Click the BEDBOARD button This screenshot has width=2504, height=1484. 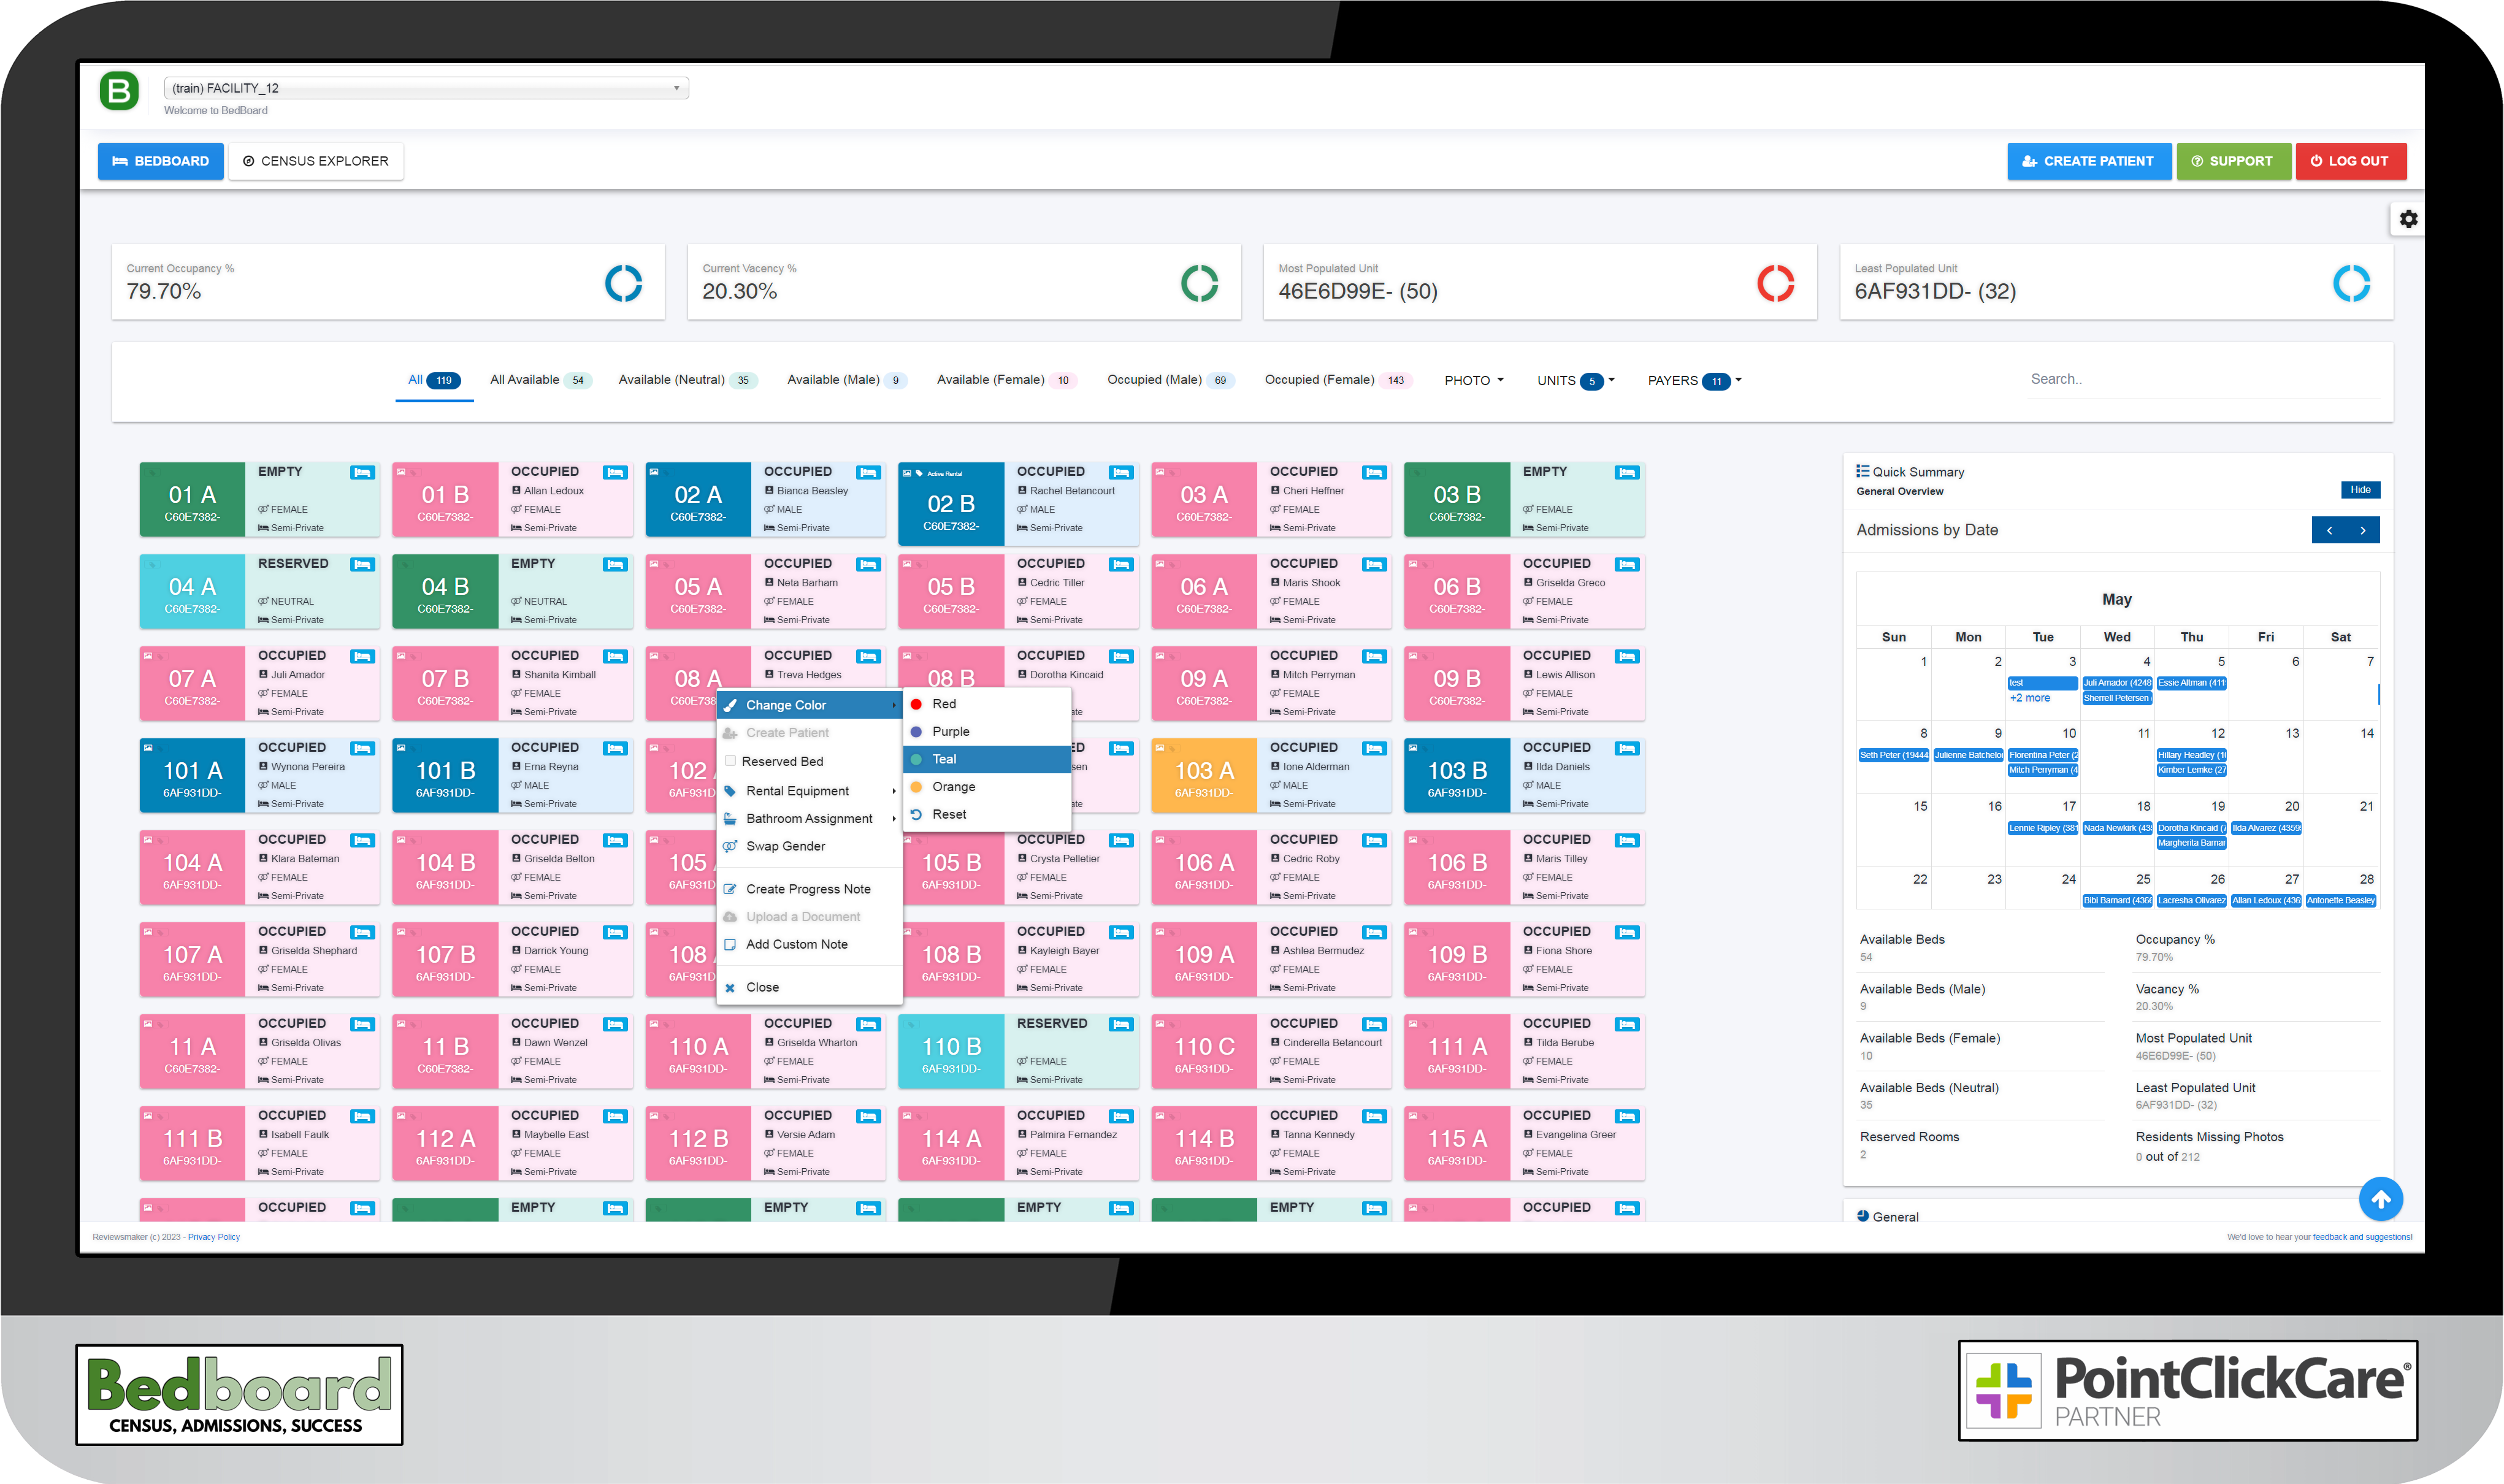point(160,161)
